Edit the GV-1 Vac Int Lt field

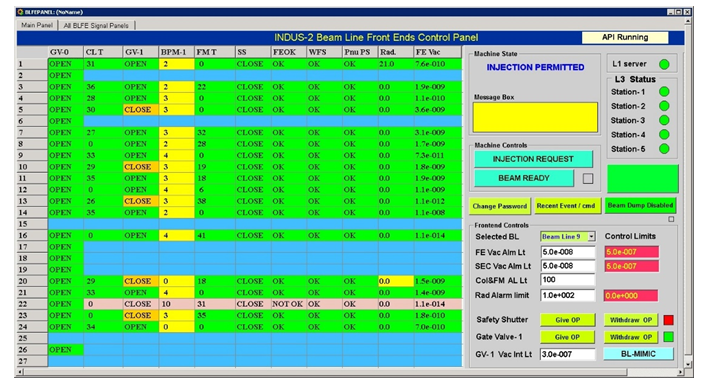point(568,354)
